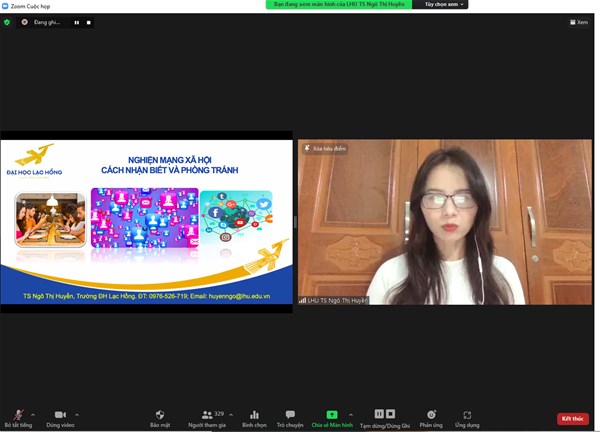This screenshot has height=432, width=600.
Task: Click Xóa tiêu điểm on speaker video
Action: point(326,149)
